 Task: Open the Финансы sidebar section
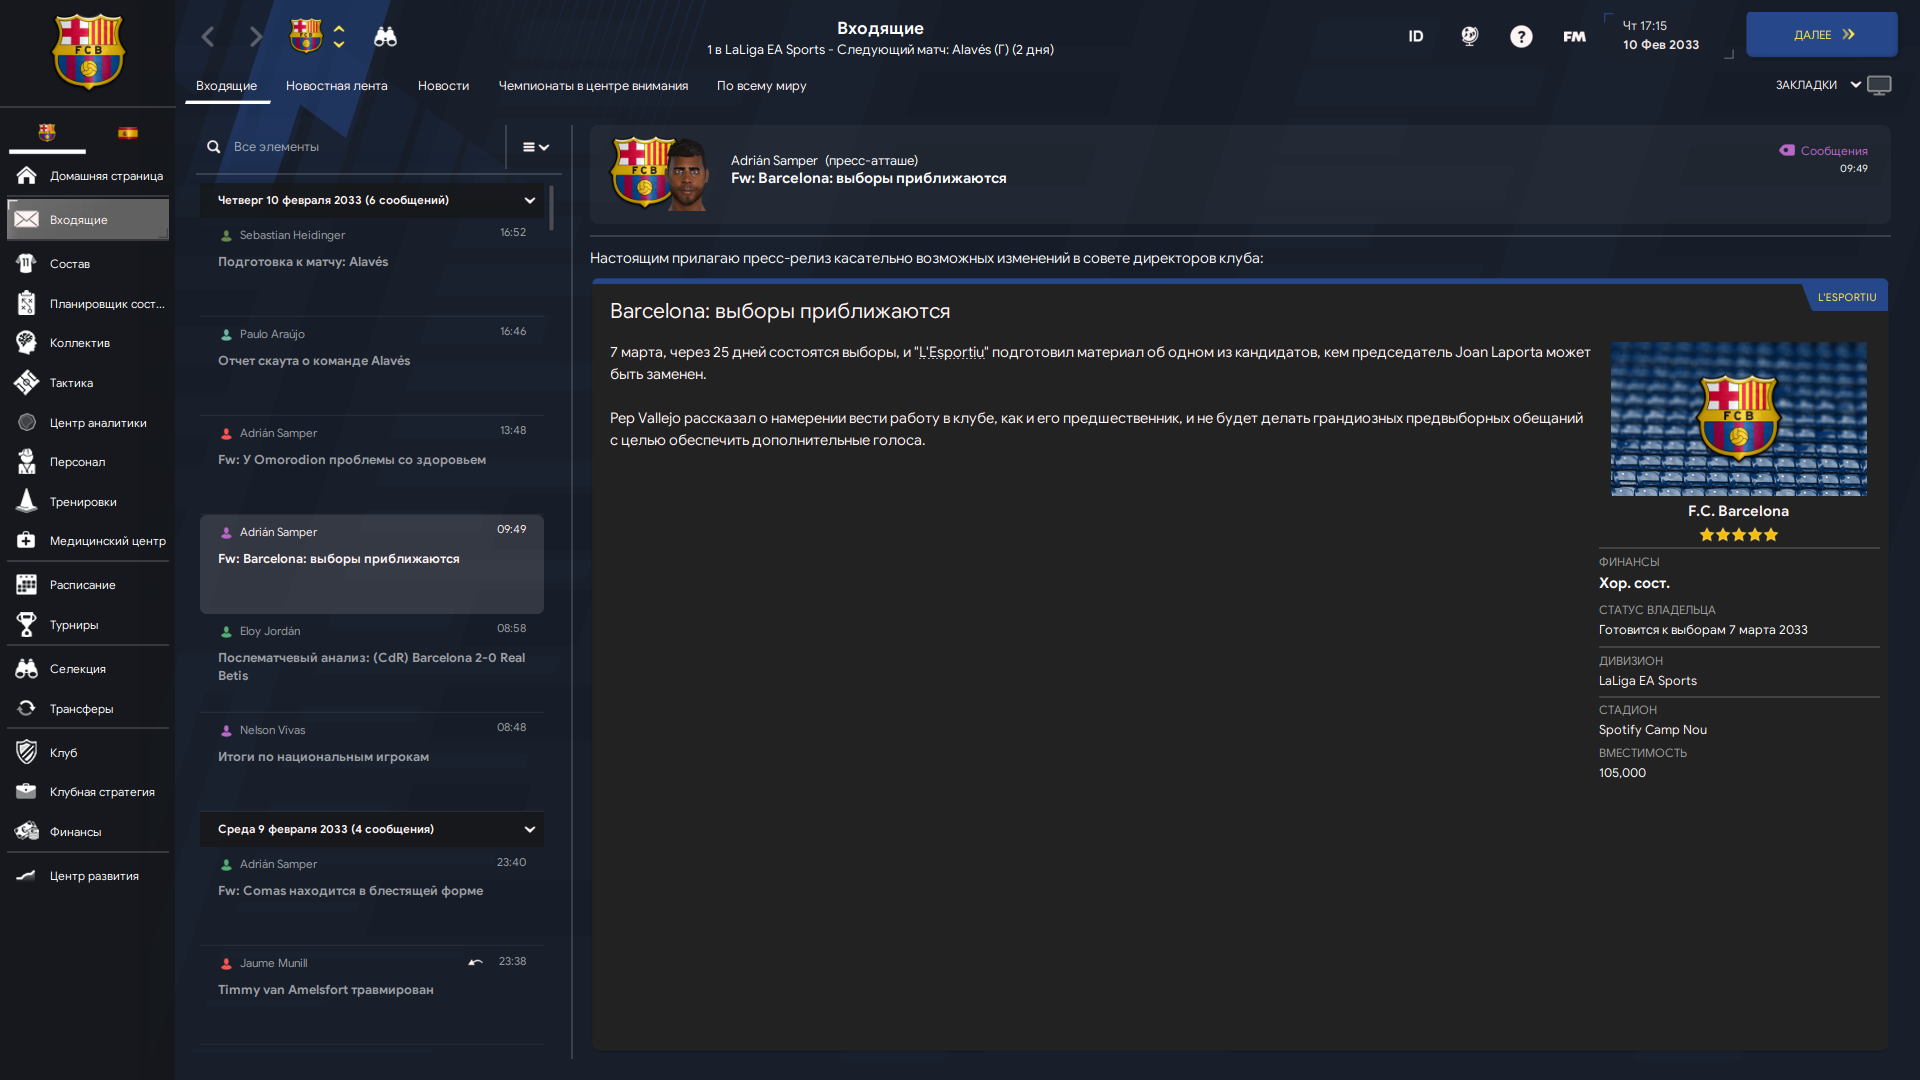point(88,832)
